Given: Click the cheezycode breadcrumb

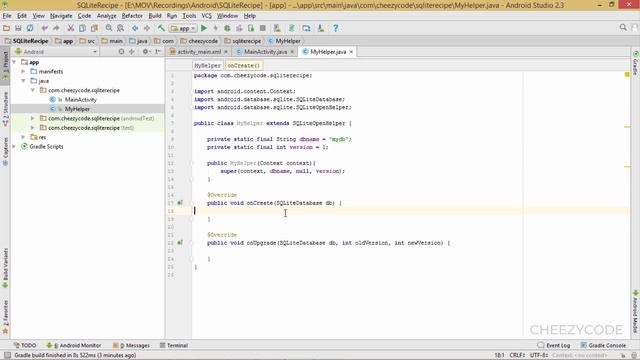Looking at the screenshot, I should [199, 41].
